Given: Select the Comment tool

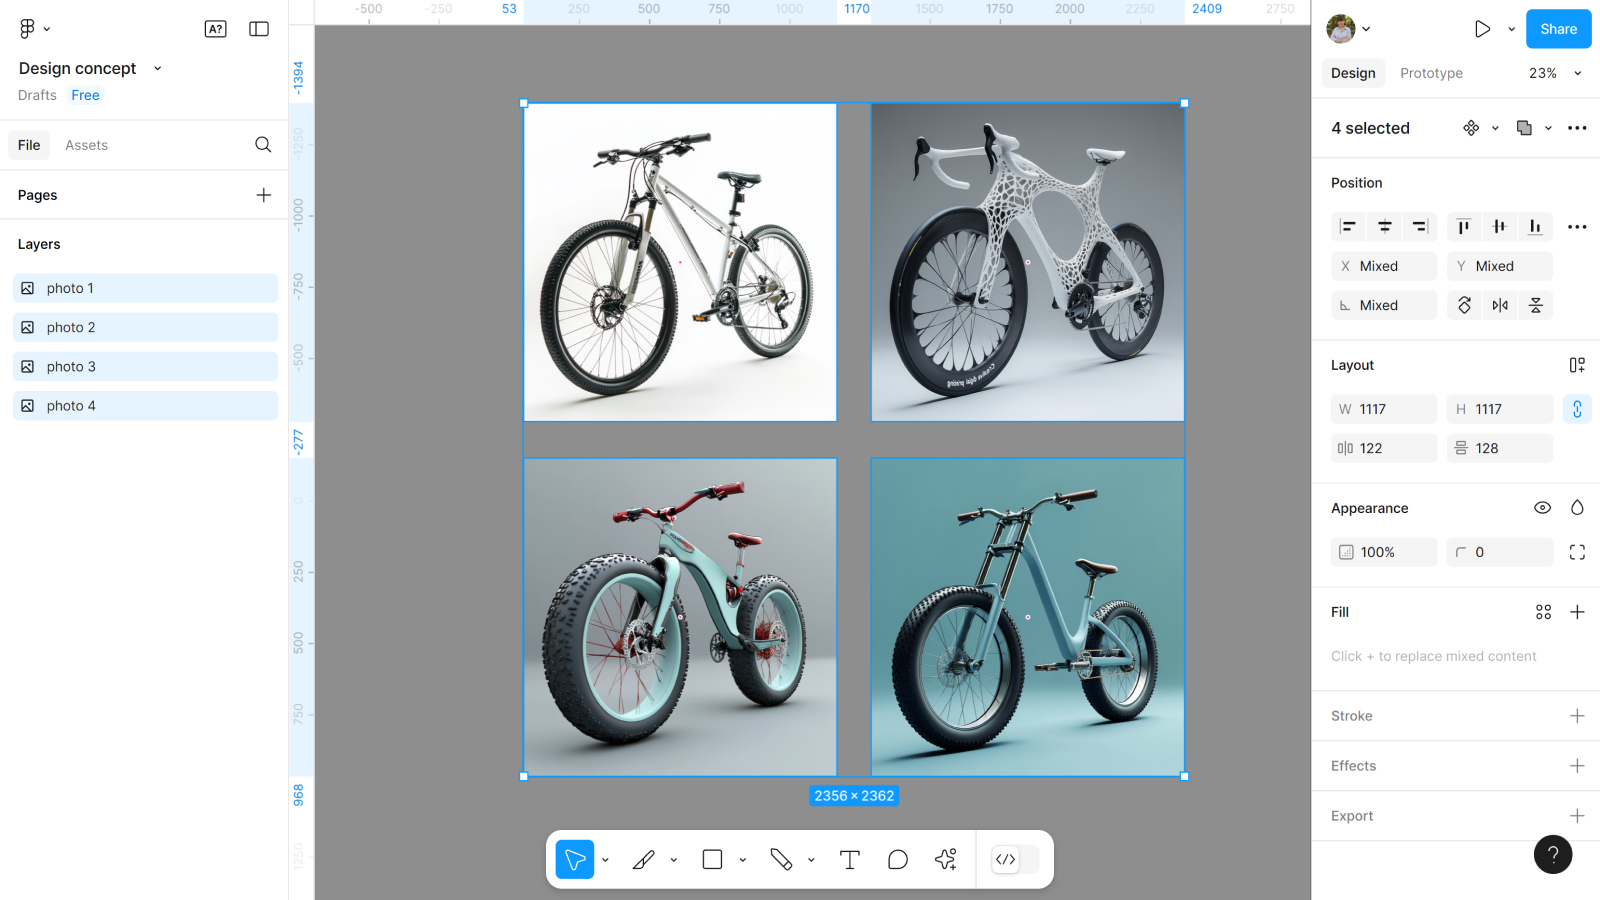Looking at the screenshot, I should (897, 860).
